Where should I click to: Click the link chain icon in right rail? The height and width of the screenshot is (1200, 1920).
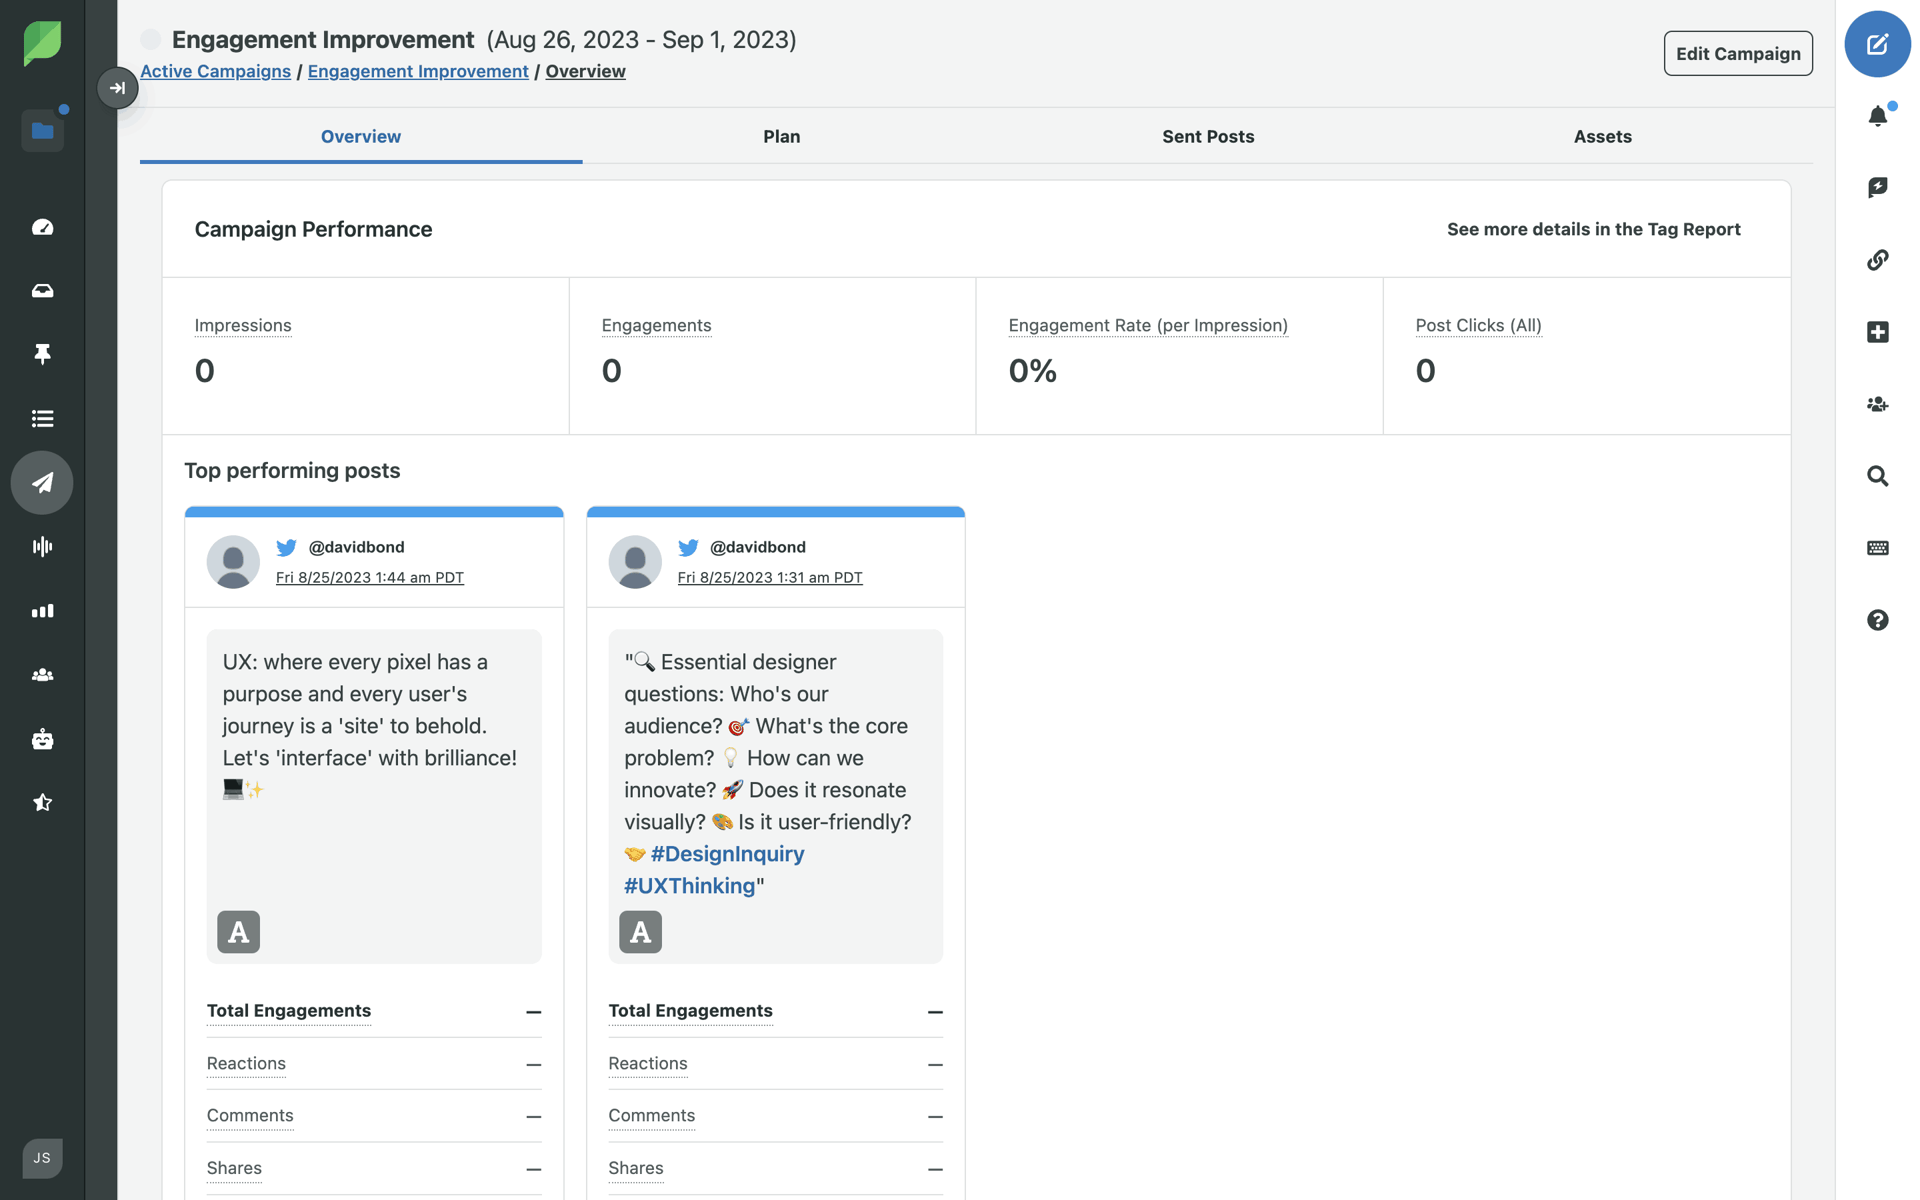coord(1878,260)
